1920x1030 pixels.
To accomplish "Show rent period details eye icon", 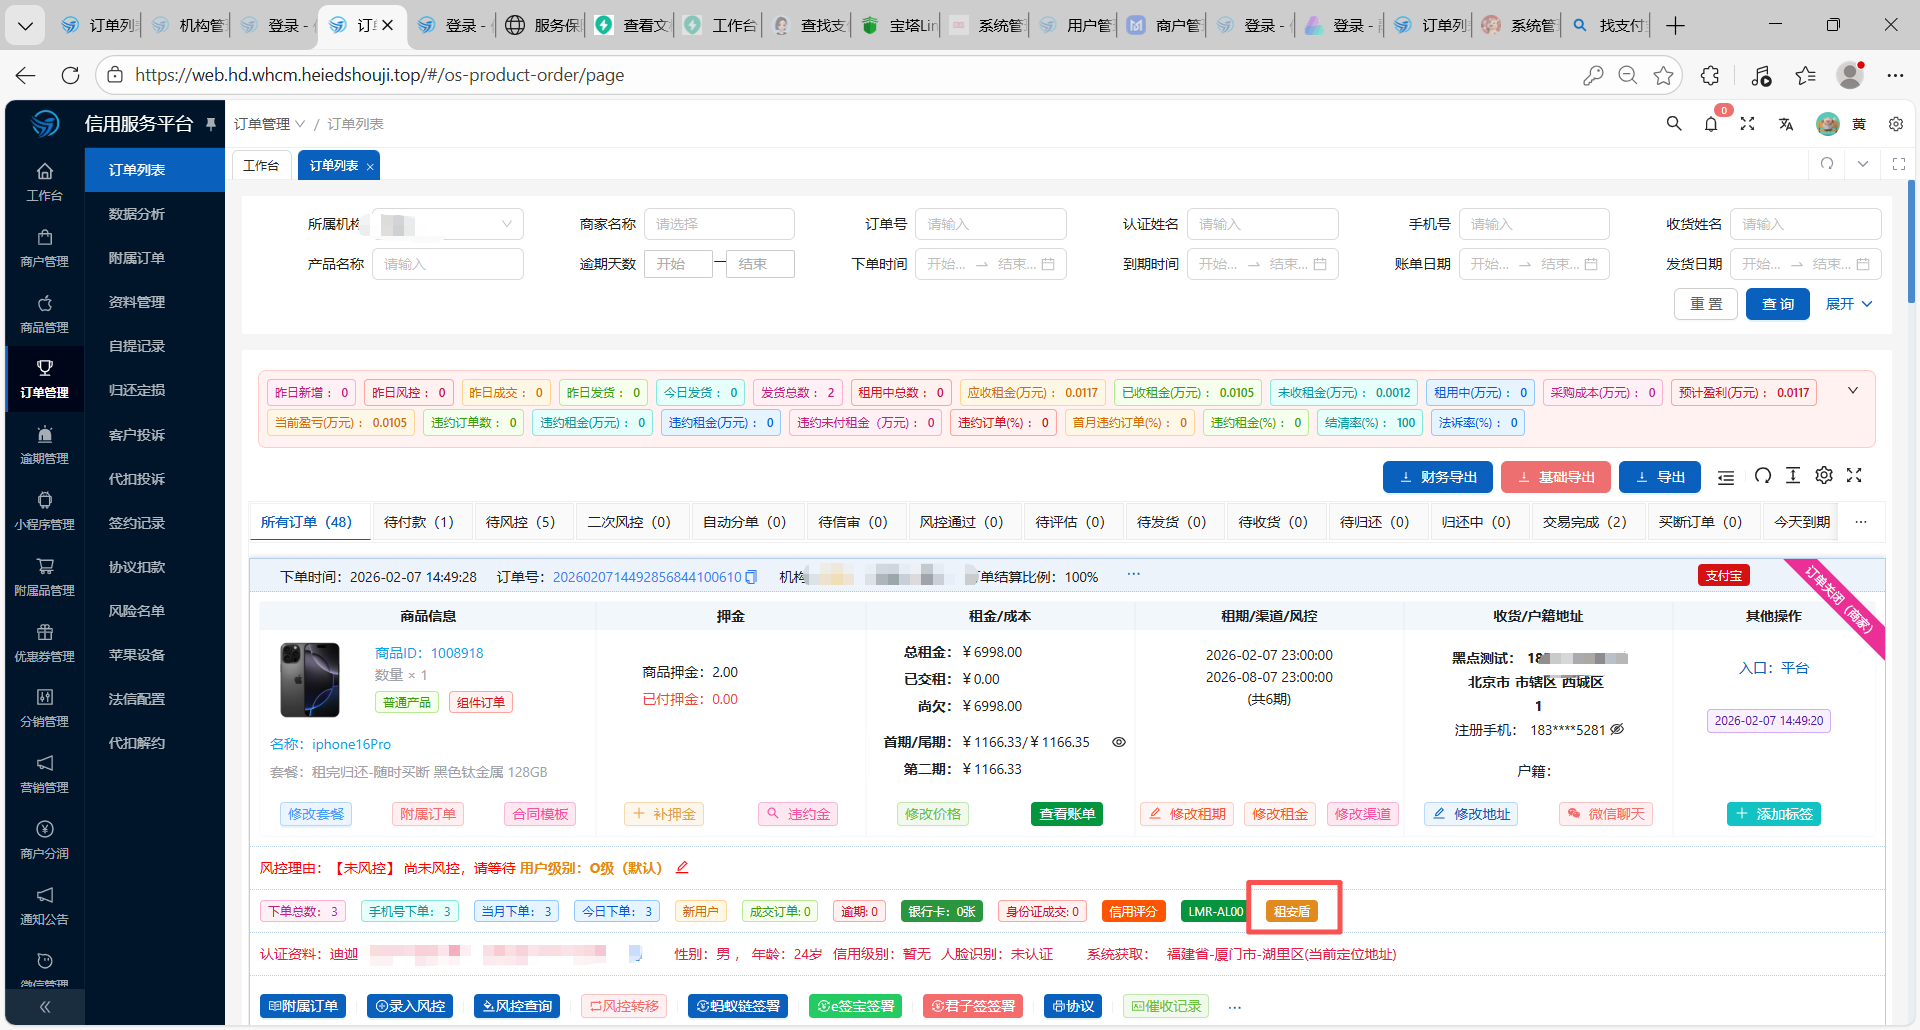I will point(1119,742).
